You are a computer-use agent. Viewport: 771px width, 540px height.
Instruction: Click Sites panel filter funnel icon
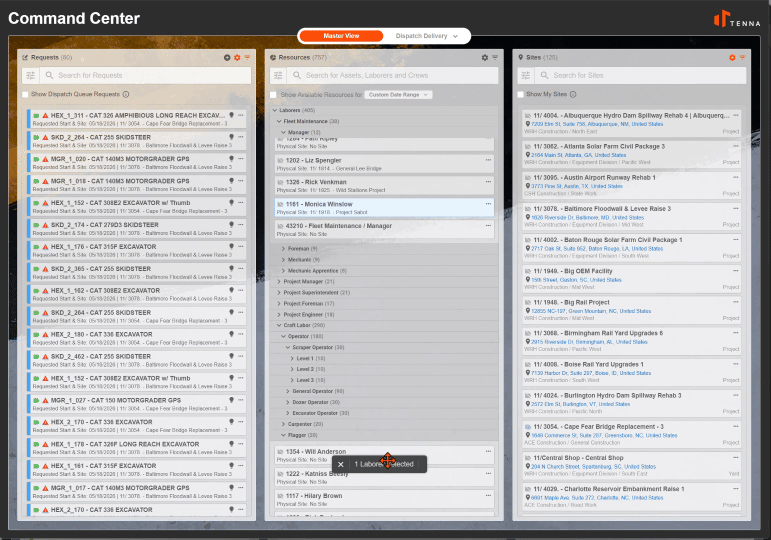pos(742,58)
